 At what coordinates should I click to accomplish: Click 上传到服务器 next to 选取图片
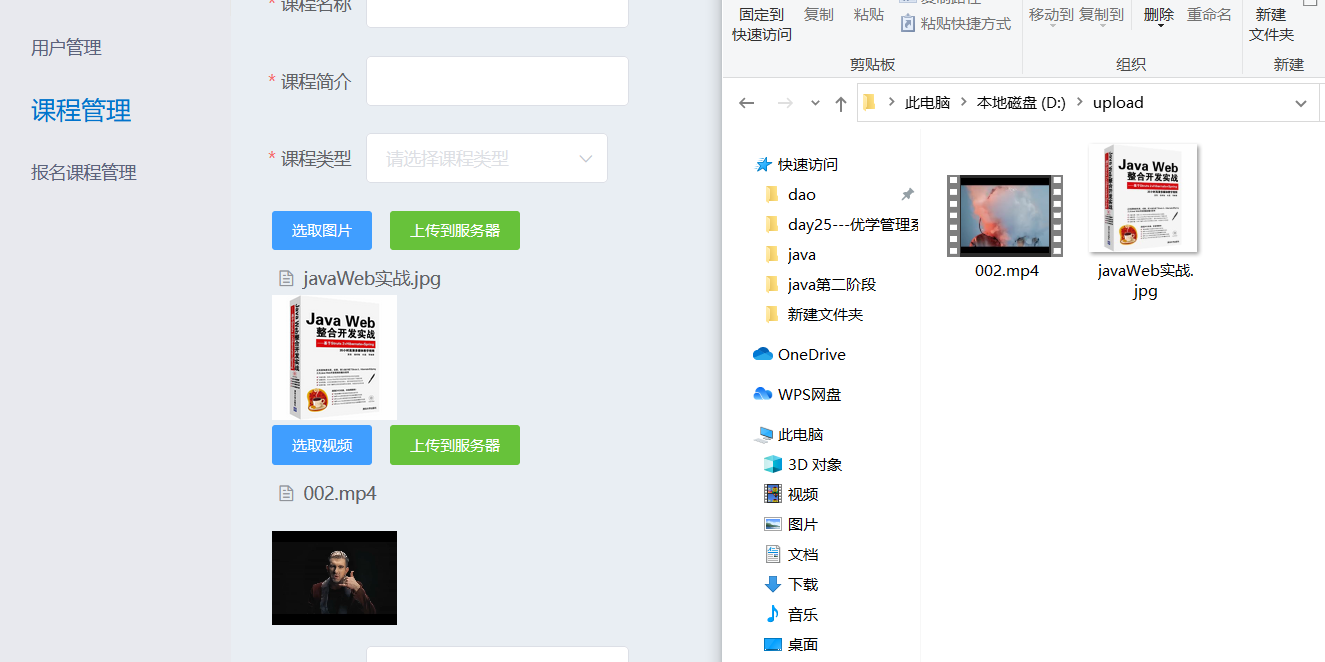455,230
